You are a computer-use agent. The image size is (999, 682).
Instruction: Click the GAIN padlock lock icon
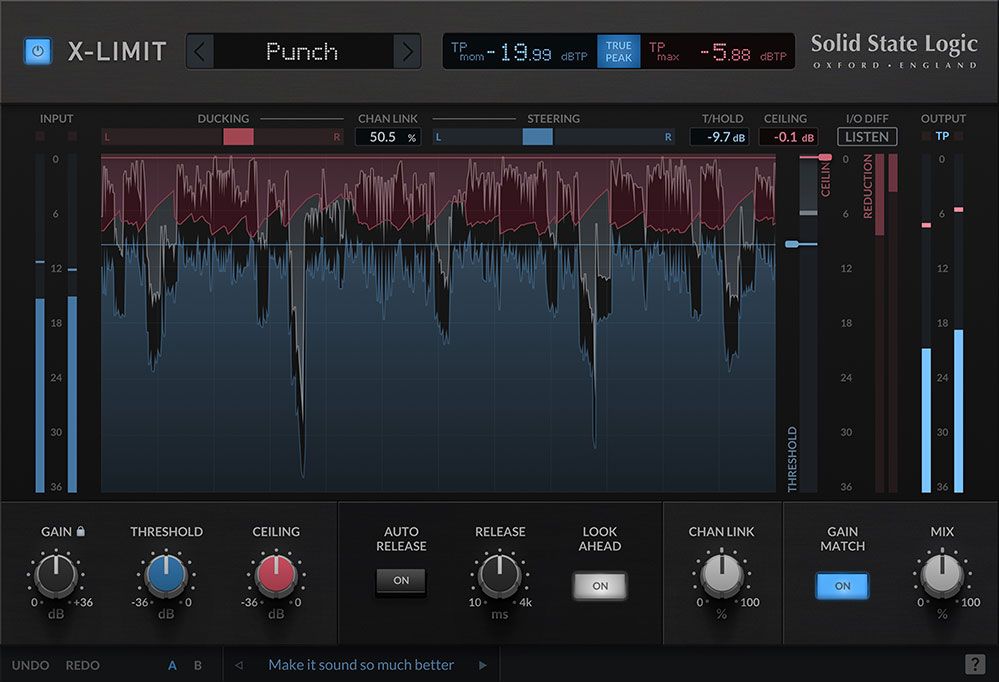[x=81, y=530]
